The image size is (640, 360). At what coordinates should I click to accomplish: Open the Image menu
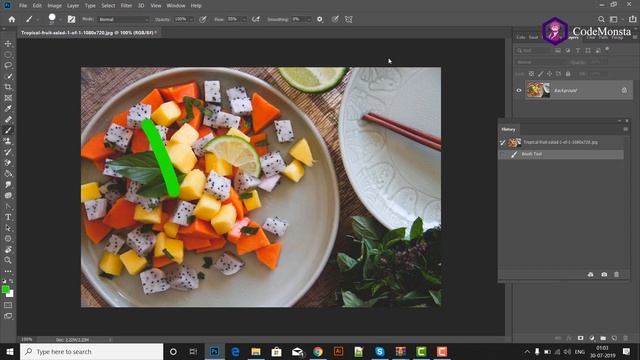pyautogui.click(x=54, y=6)
